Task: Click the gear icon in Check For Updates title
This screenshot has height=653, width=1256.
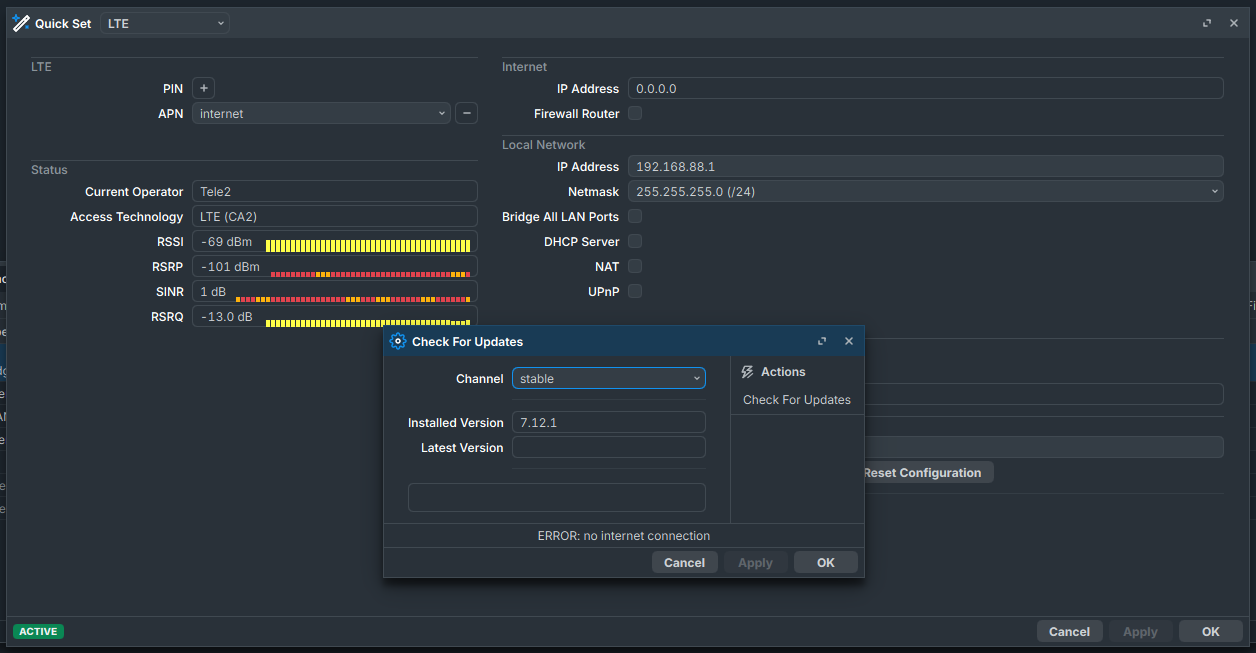Action: [x=397, y=342]
